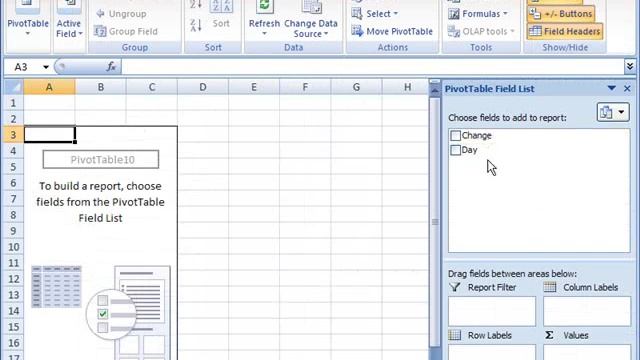Sort Z to A descending icon
This screenshot has height=360, width=640.
(196, 25)
